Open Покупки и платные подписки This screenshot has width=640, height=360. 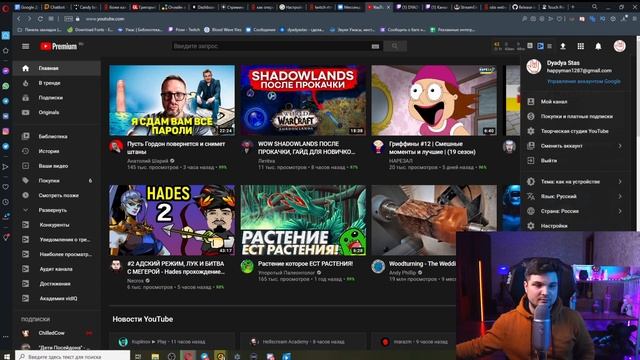coord(576,116)
